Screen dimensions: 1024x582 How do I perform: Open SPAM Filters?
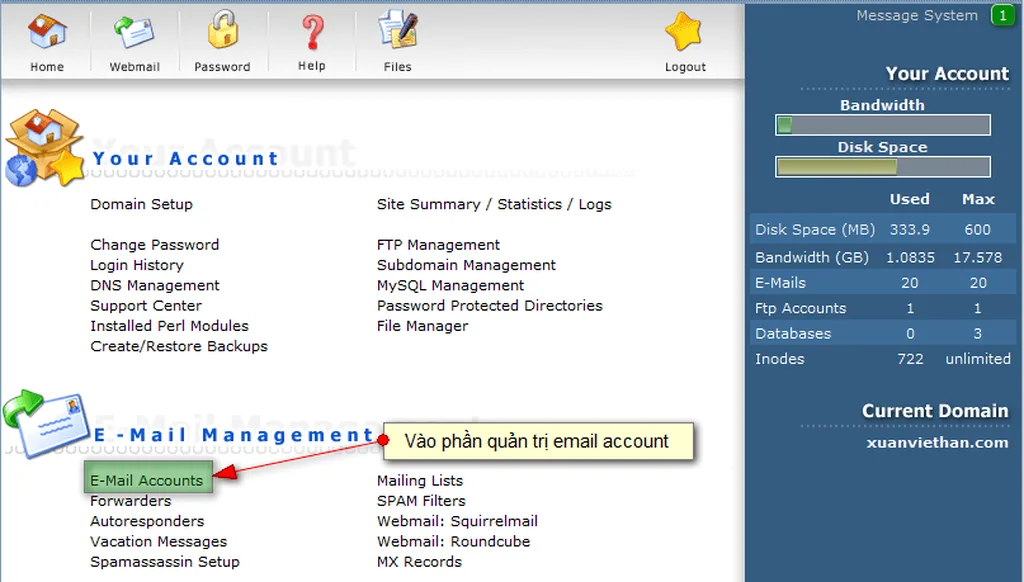421,501
